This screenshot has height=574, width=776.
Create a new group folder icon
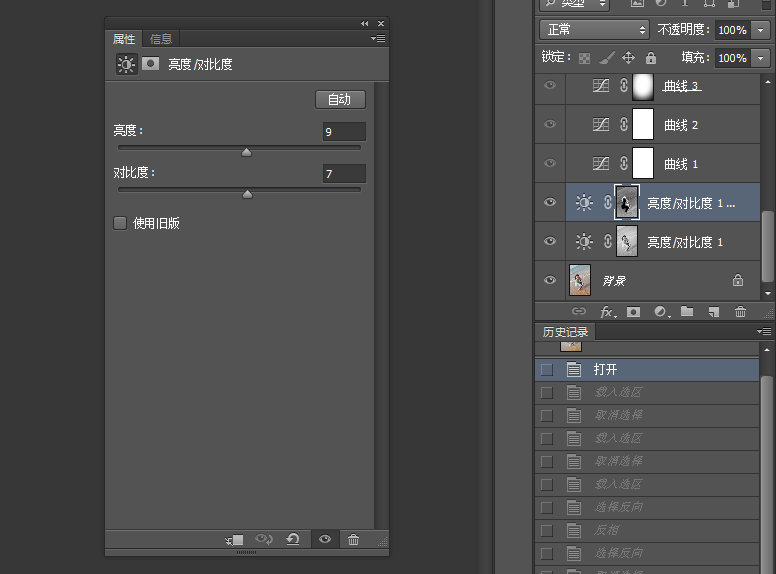(x=687, y=311)
